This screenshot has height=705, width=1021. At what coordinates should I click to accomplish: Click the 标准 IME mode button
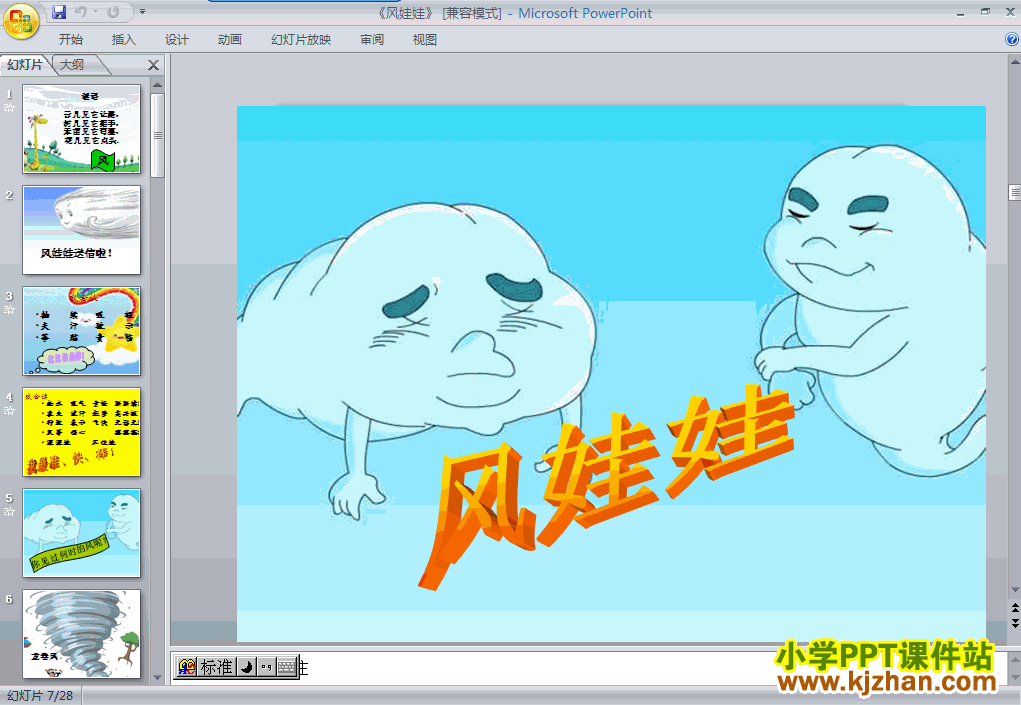(217, 667)
